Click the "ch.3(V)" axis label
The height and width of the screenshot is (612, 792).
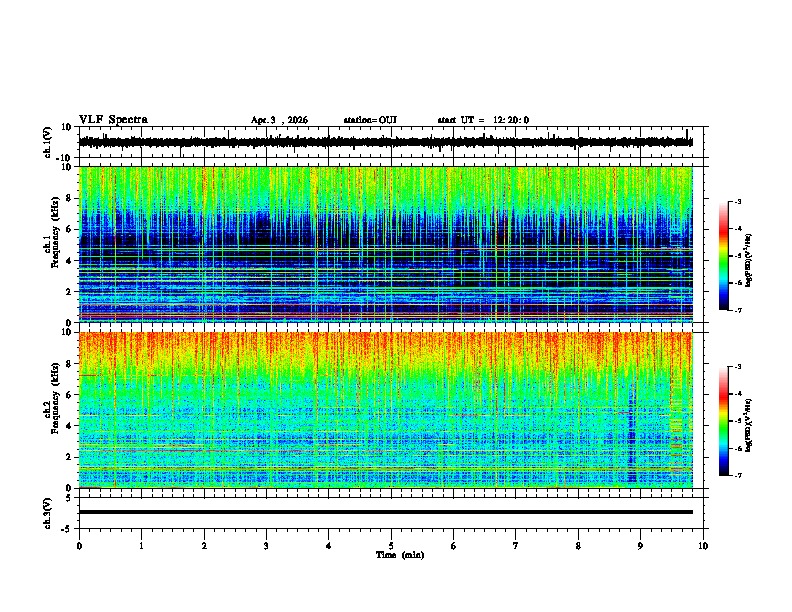coord(48,513)
